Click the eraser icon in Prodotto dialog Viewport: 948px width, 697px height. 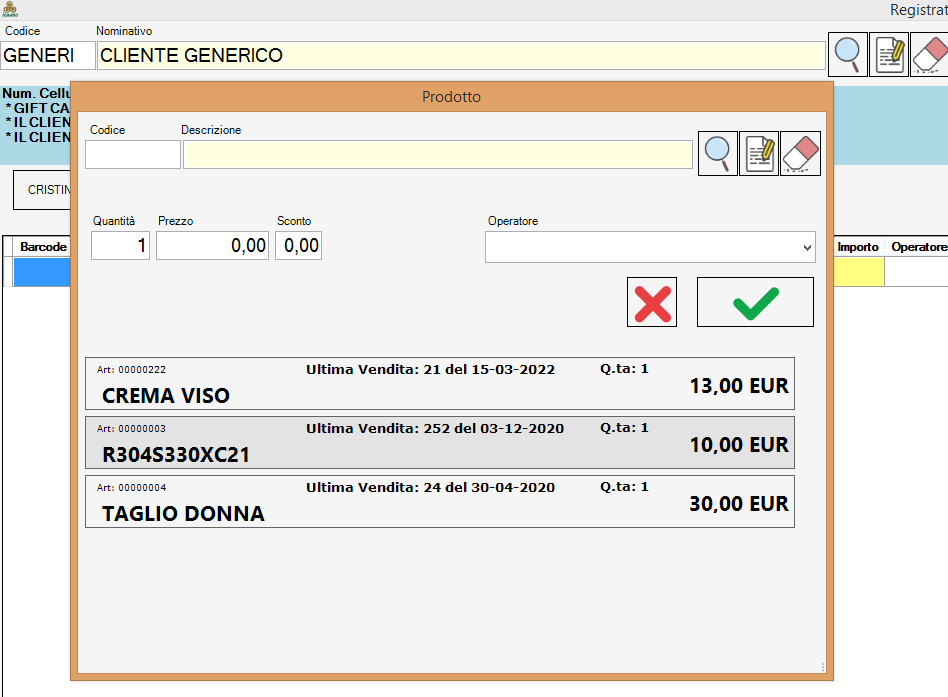[800, 154]
